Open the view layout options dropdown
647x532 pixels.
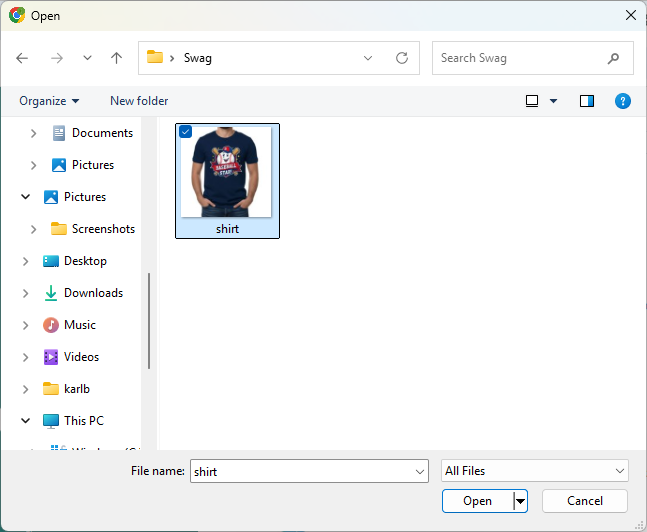pos(553,101)
